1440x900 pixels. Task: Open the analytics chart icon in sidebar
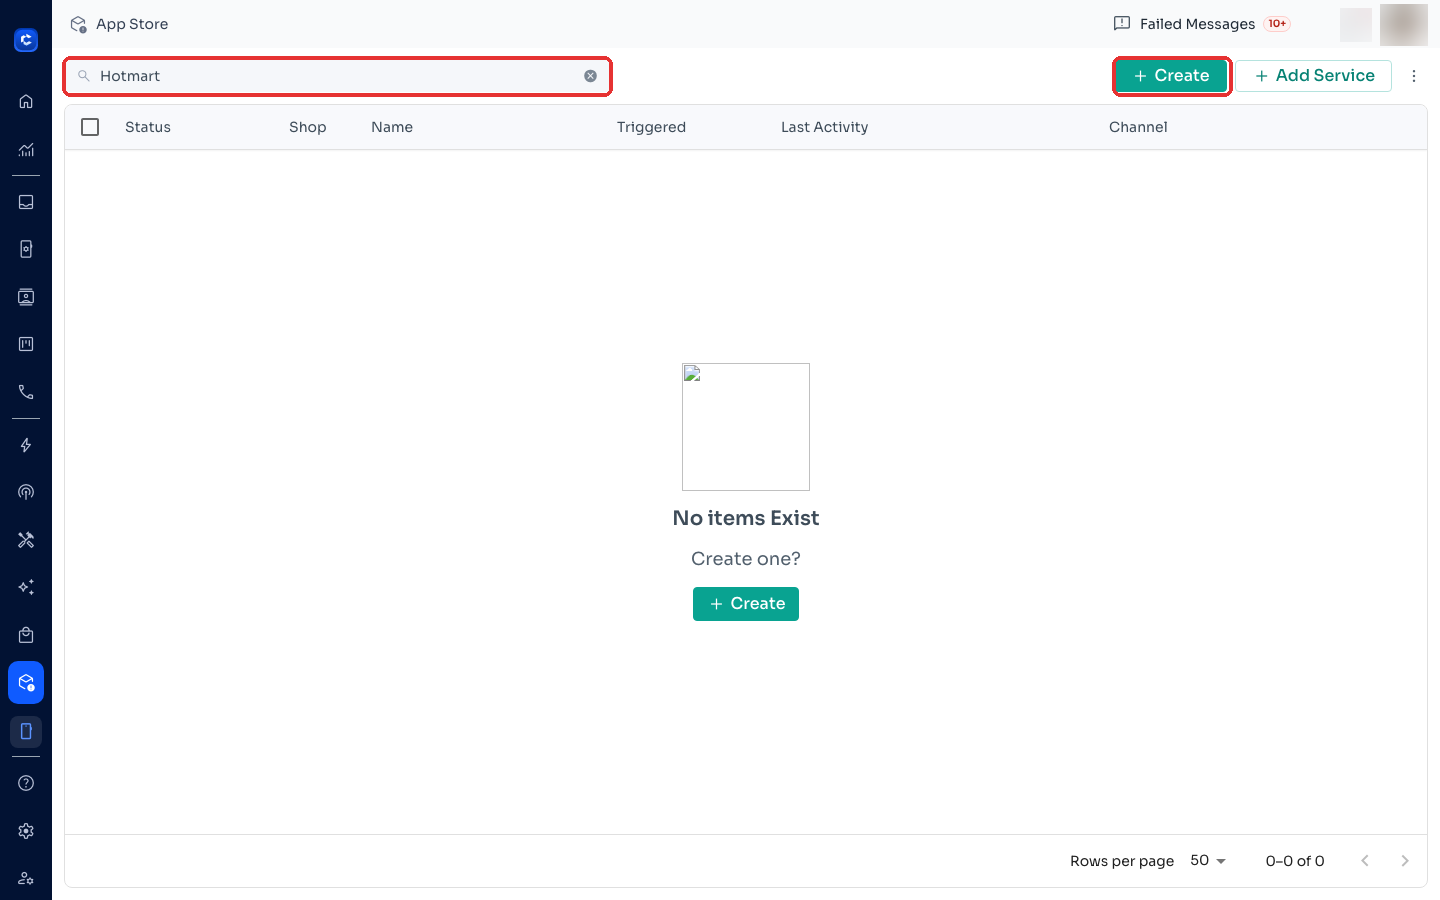click(x=26, y=150)
